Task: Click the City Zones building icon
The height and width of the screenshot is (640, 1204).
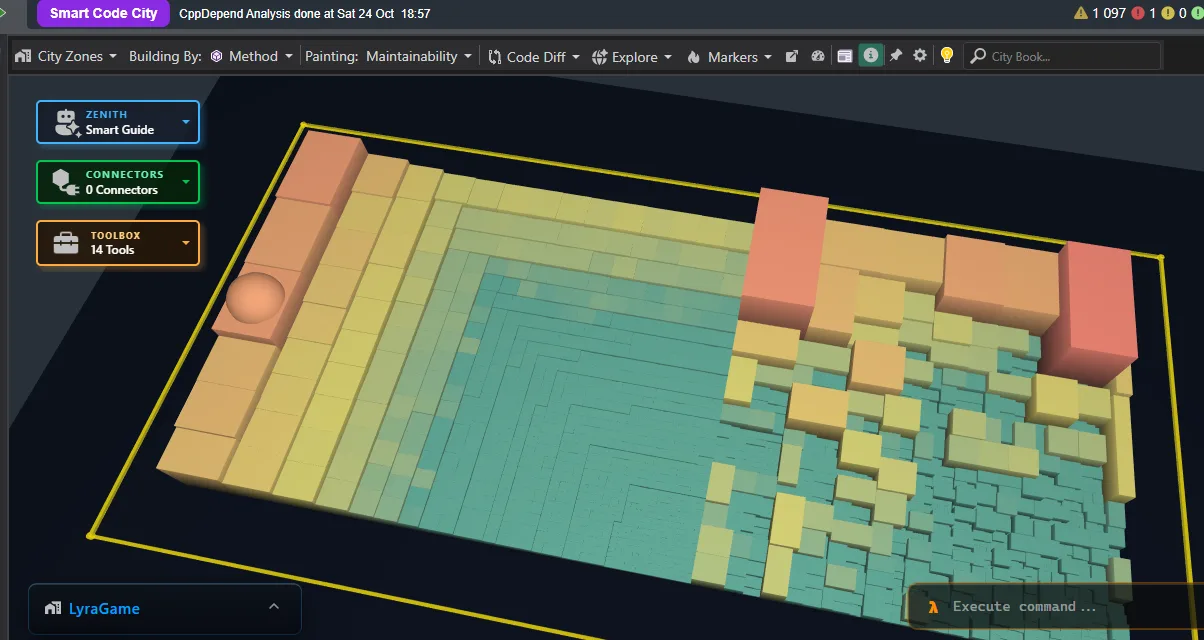Action: click(23, 57)
